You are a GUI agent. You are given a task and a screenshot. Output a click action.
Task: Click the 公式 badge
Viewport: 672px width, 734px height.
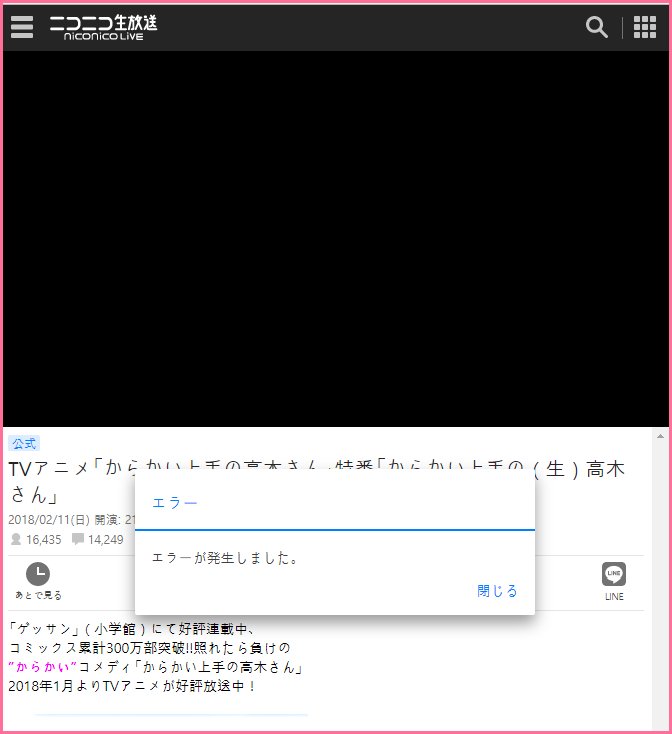(x=24, y=443)
